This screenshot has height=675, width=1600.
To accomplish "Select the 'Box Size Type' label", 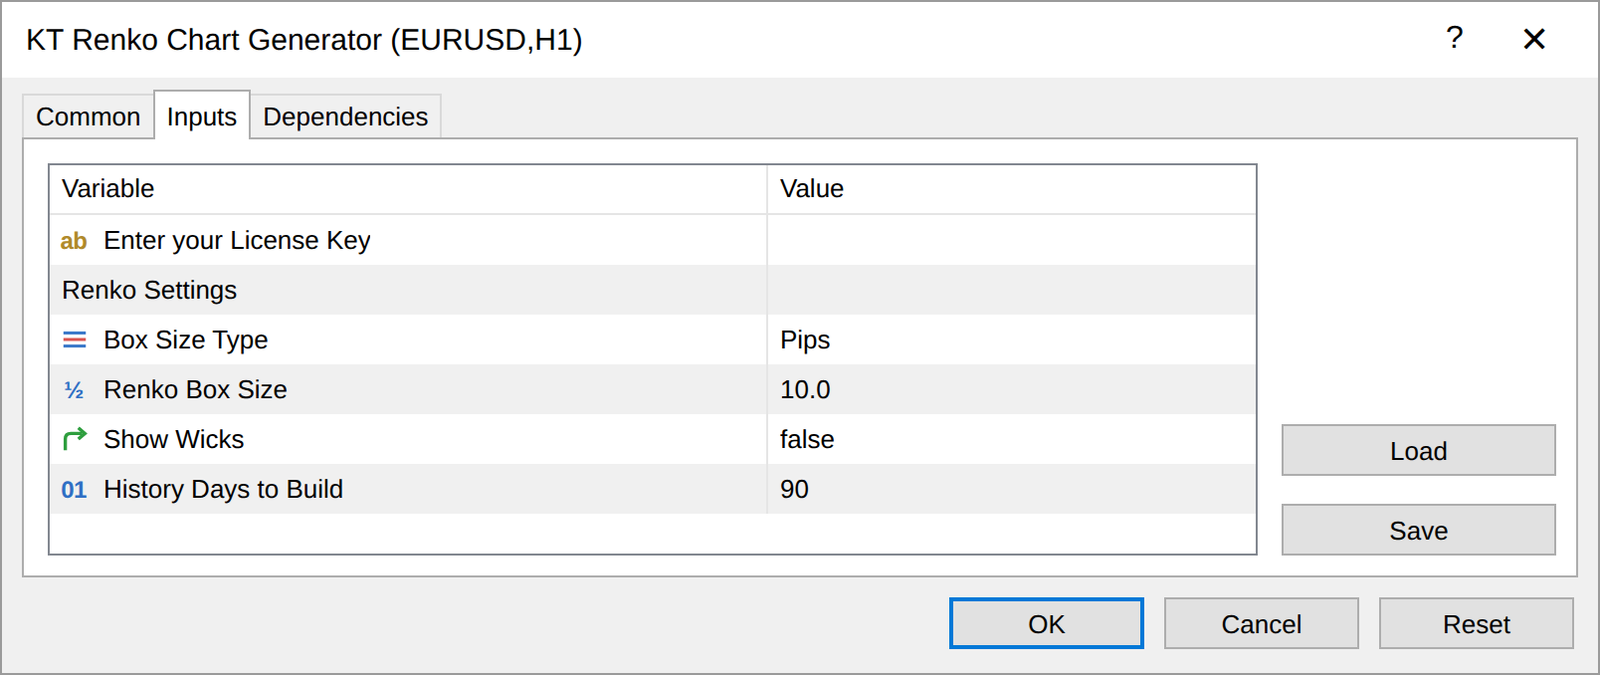I will [x=186, y=340].
